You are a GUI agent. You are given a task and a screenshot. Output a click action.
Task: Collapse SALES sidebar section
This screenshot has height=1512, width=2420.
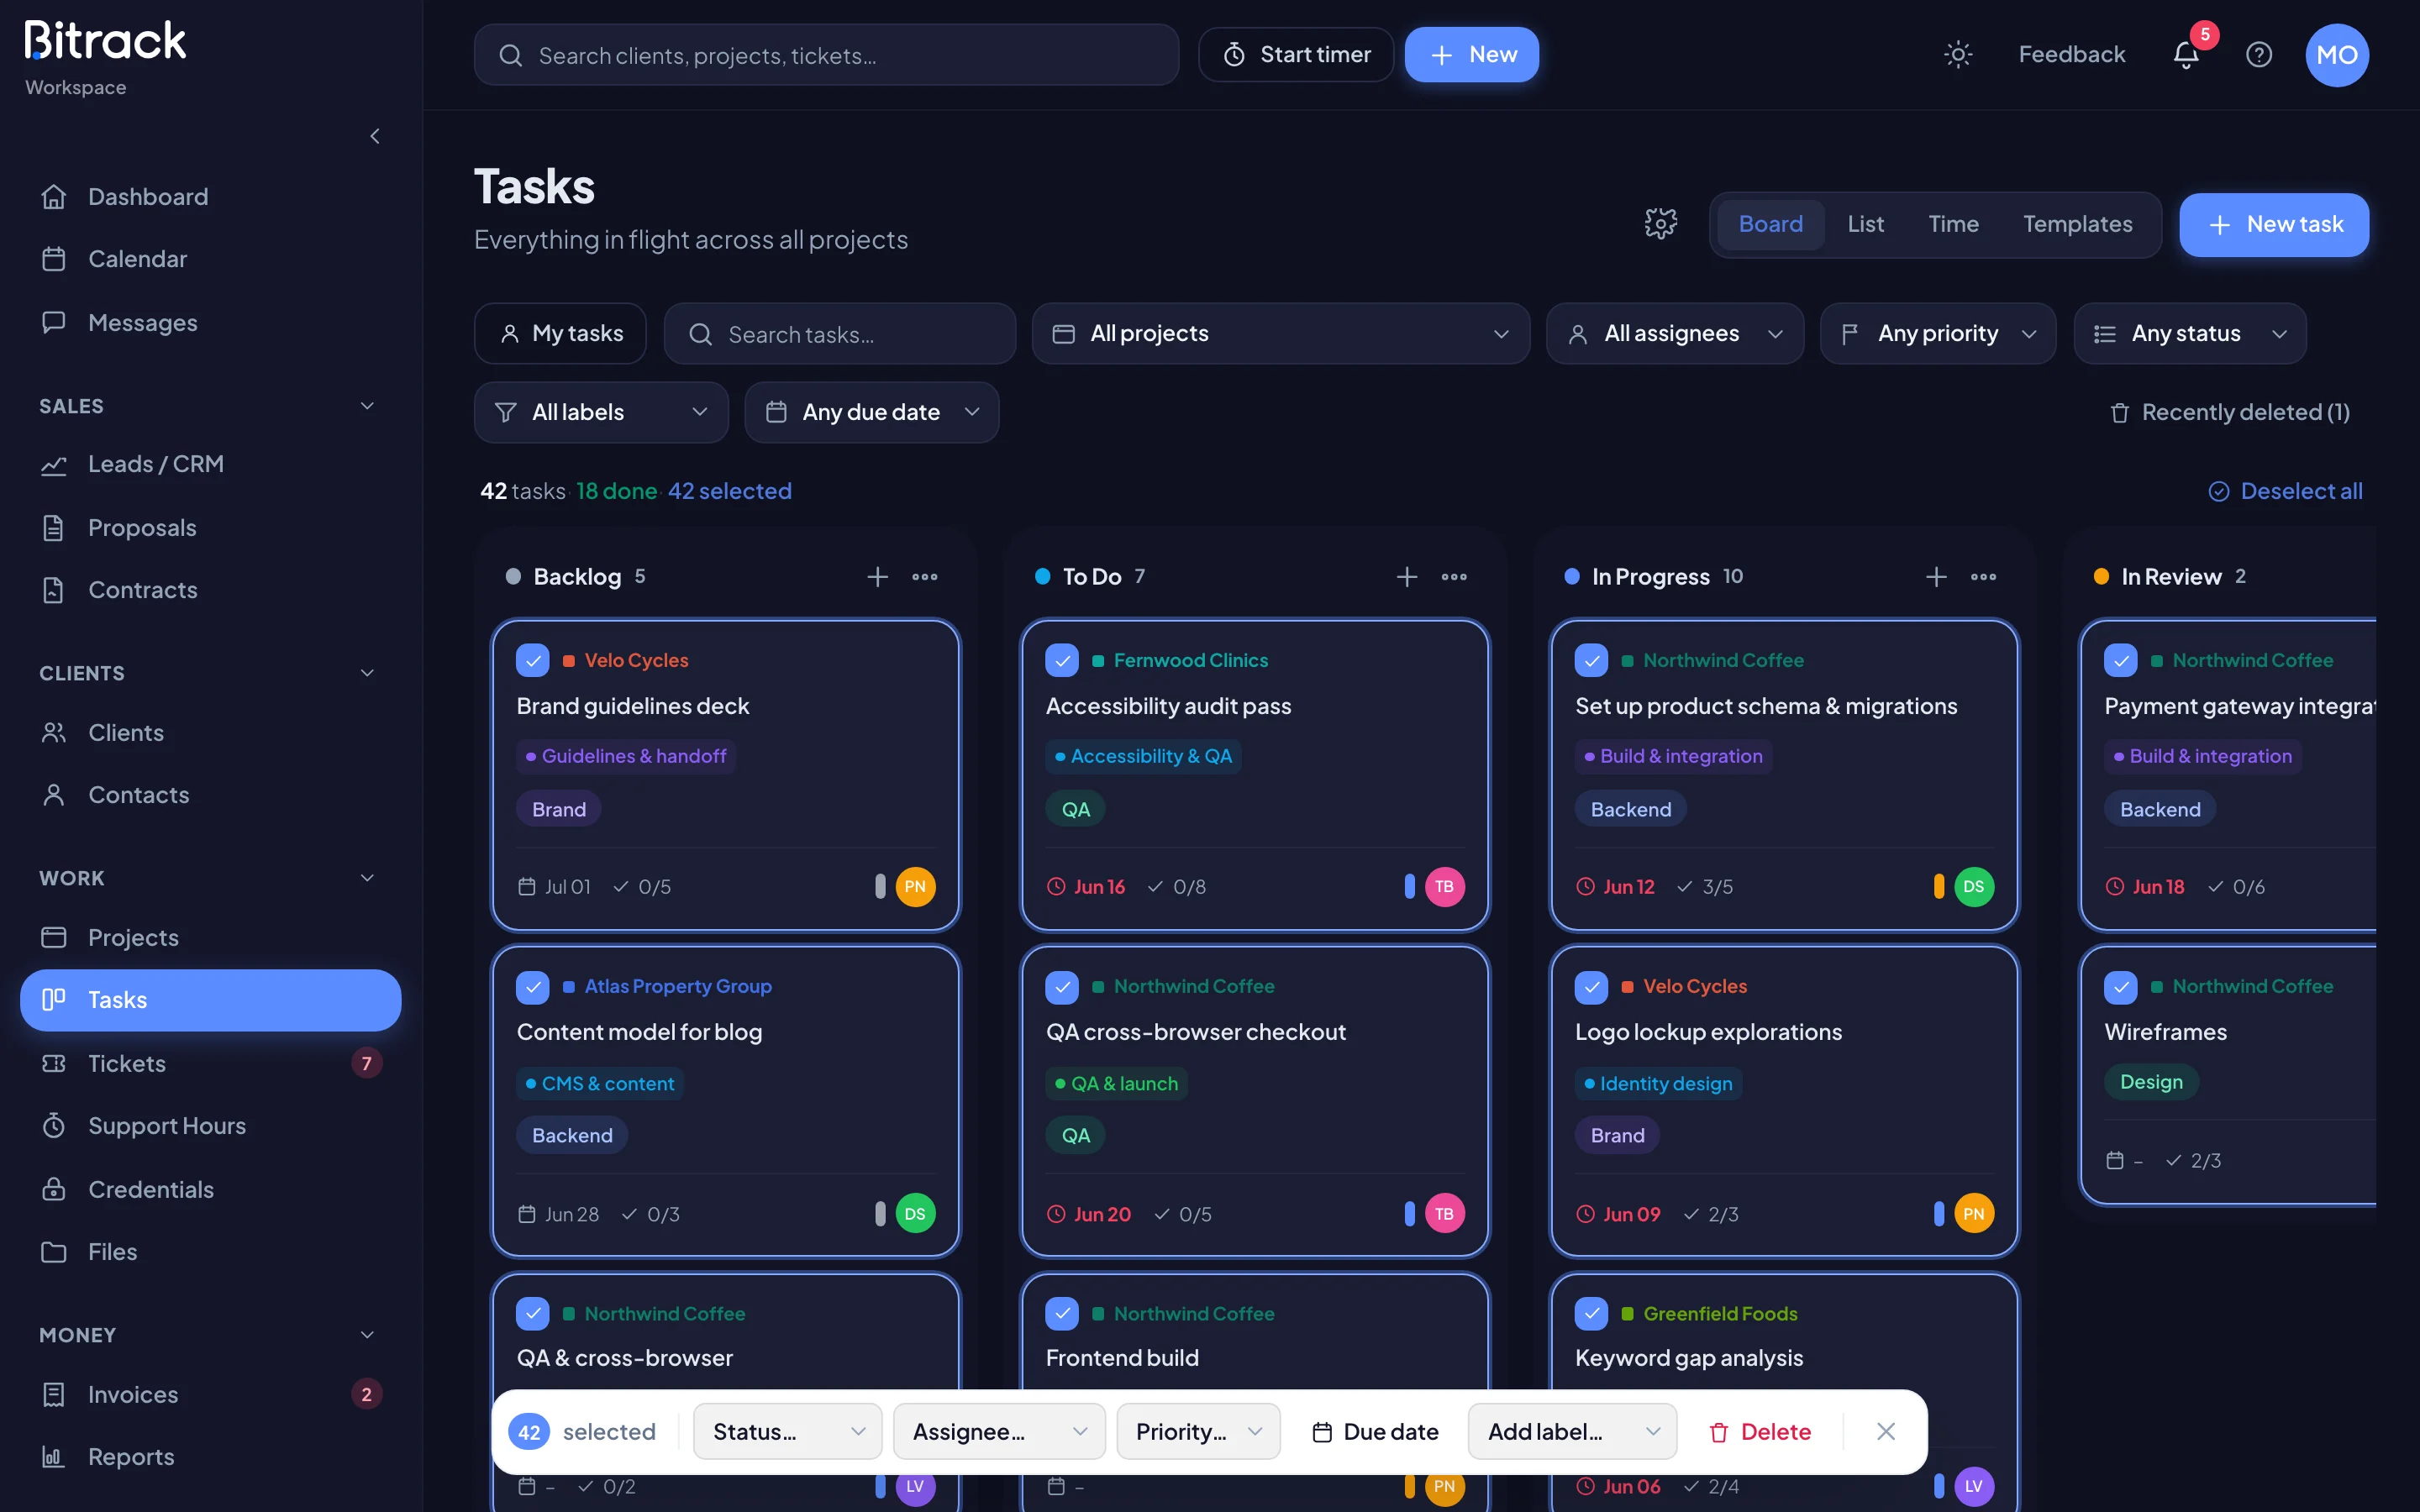pyautogui.click(x=367, y=406)
